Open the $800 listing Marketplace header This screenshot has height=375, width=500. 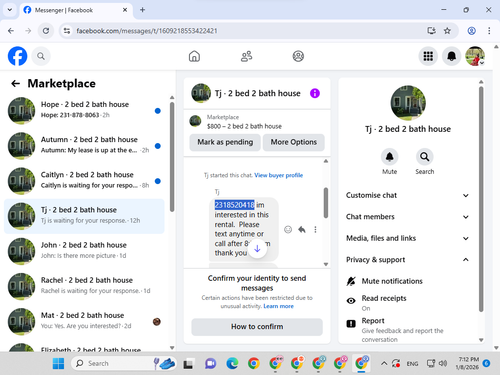coord(257,122)
